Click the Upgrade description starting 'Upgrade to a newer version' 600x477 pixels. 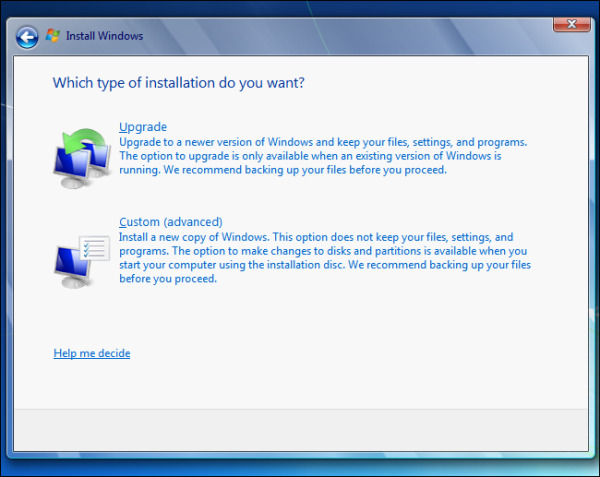click(323, 156)
